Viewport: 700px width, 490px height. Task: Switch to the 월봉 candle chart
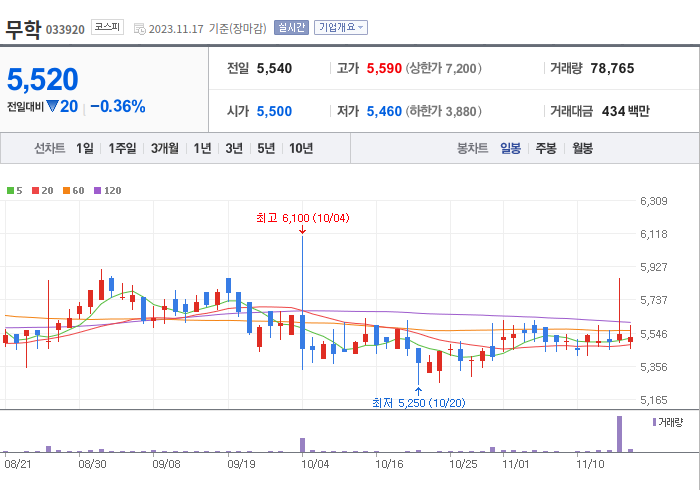[583, 148]
